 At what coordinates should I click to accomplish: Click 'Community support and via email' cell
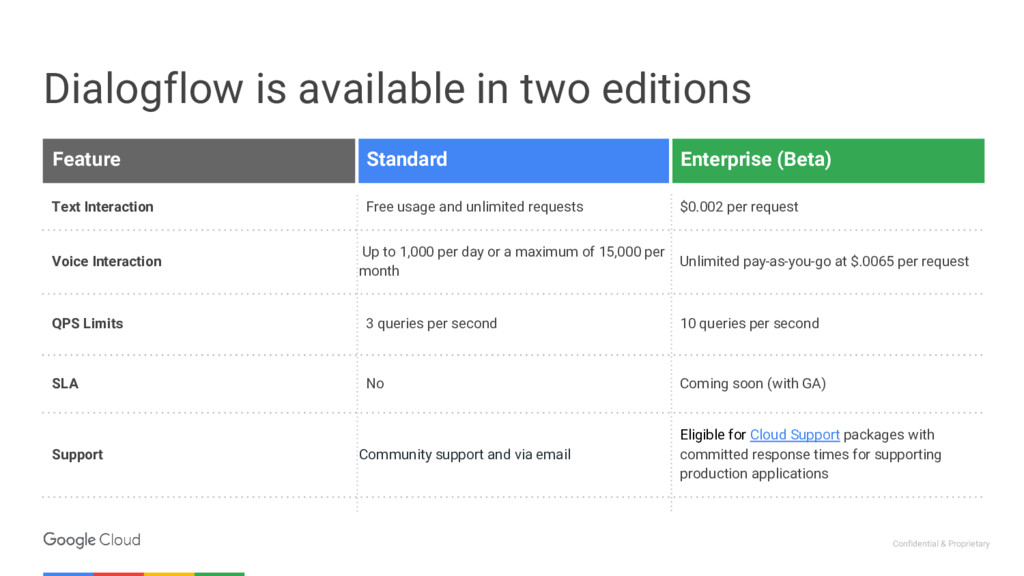click(x=464, y=455)
